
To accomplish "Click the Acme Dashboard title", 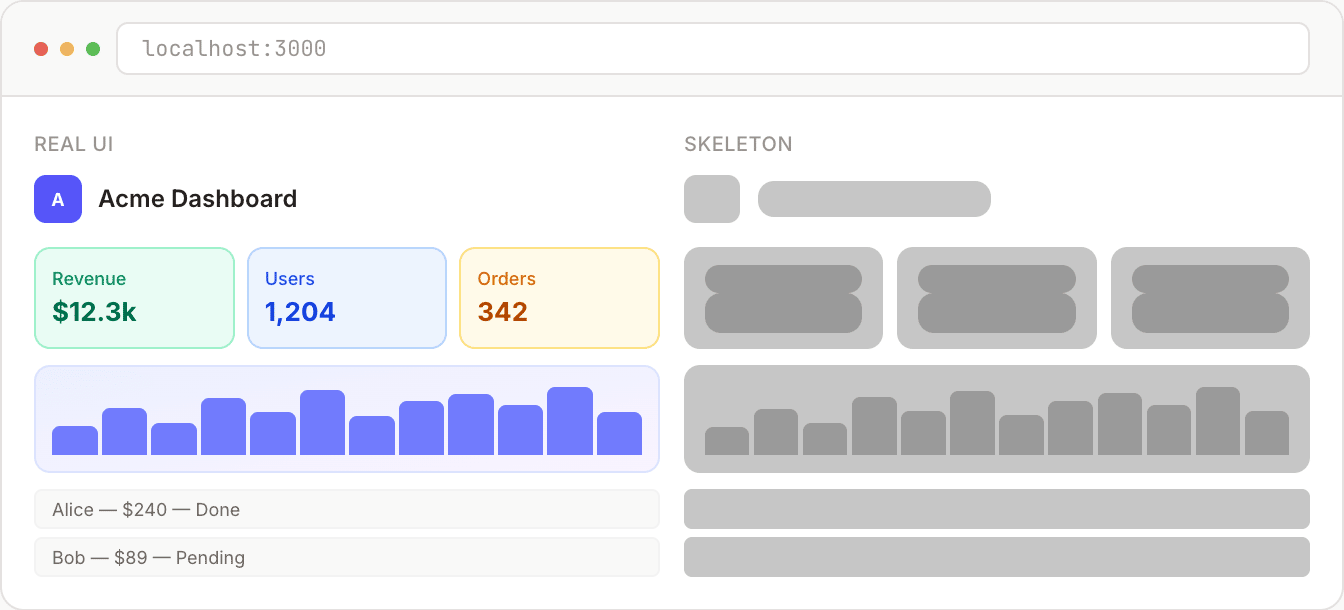I will (x=197, y=199).
